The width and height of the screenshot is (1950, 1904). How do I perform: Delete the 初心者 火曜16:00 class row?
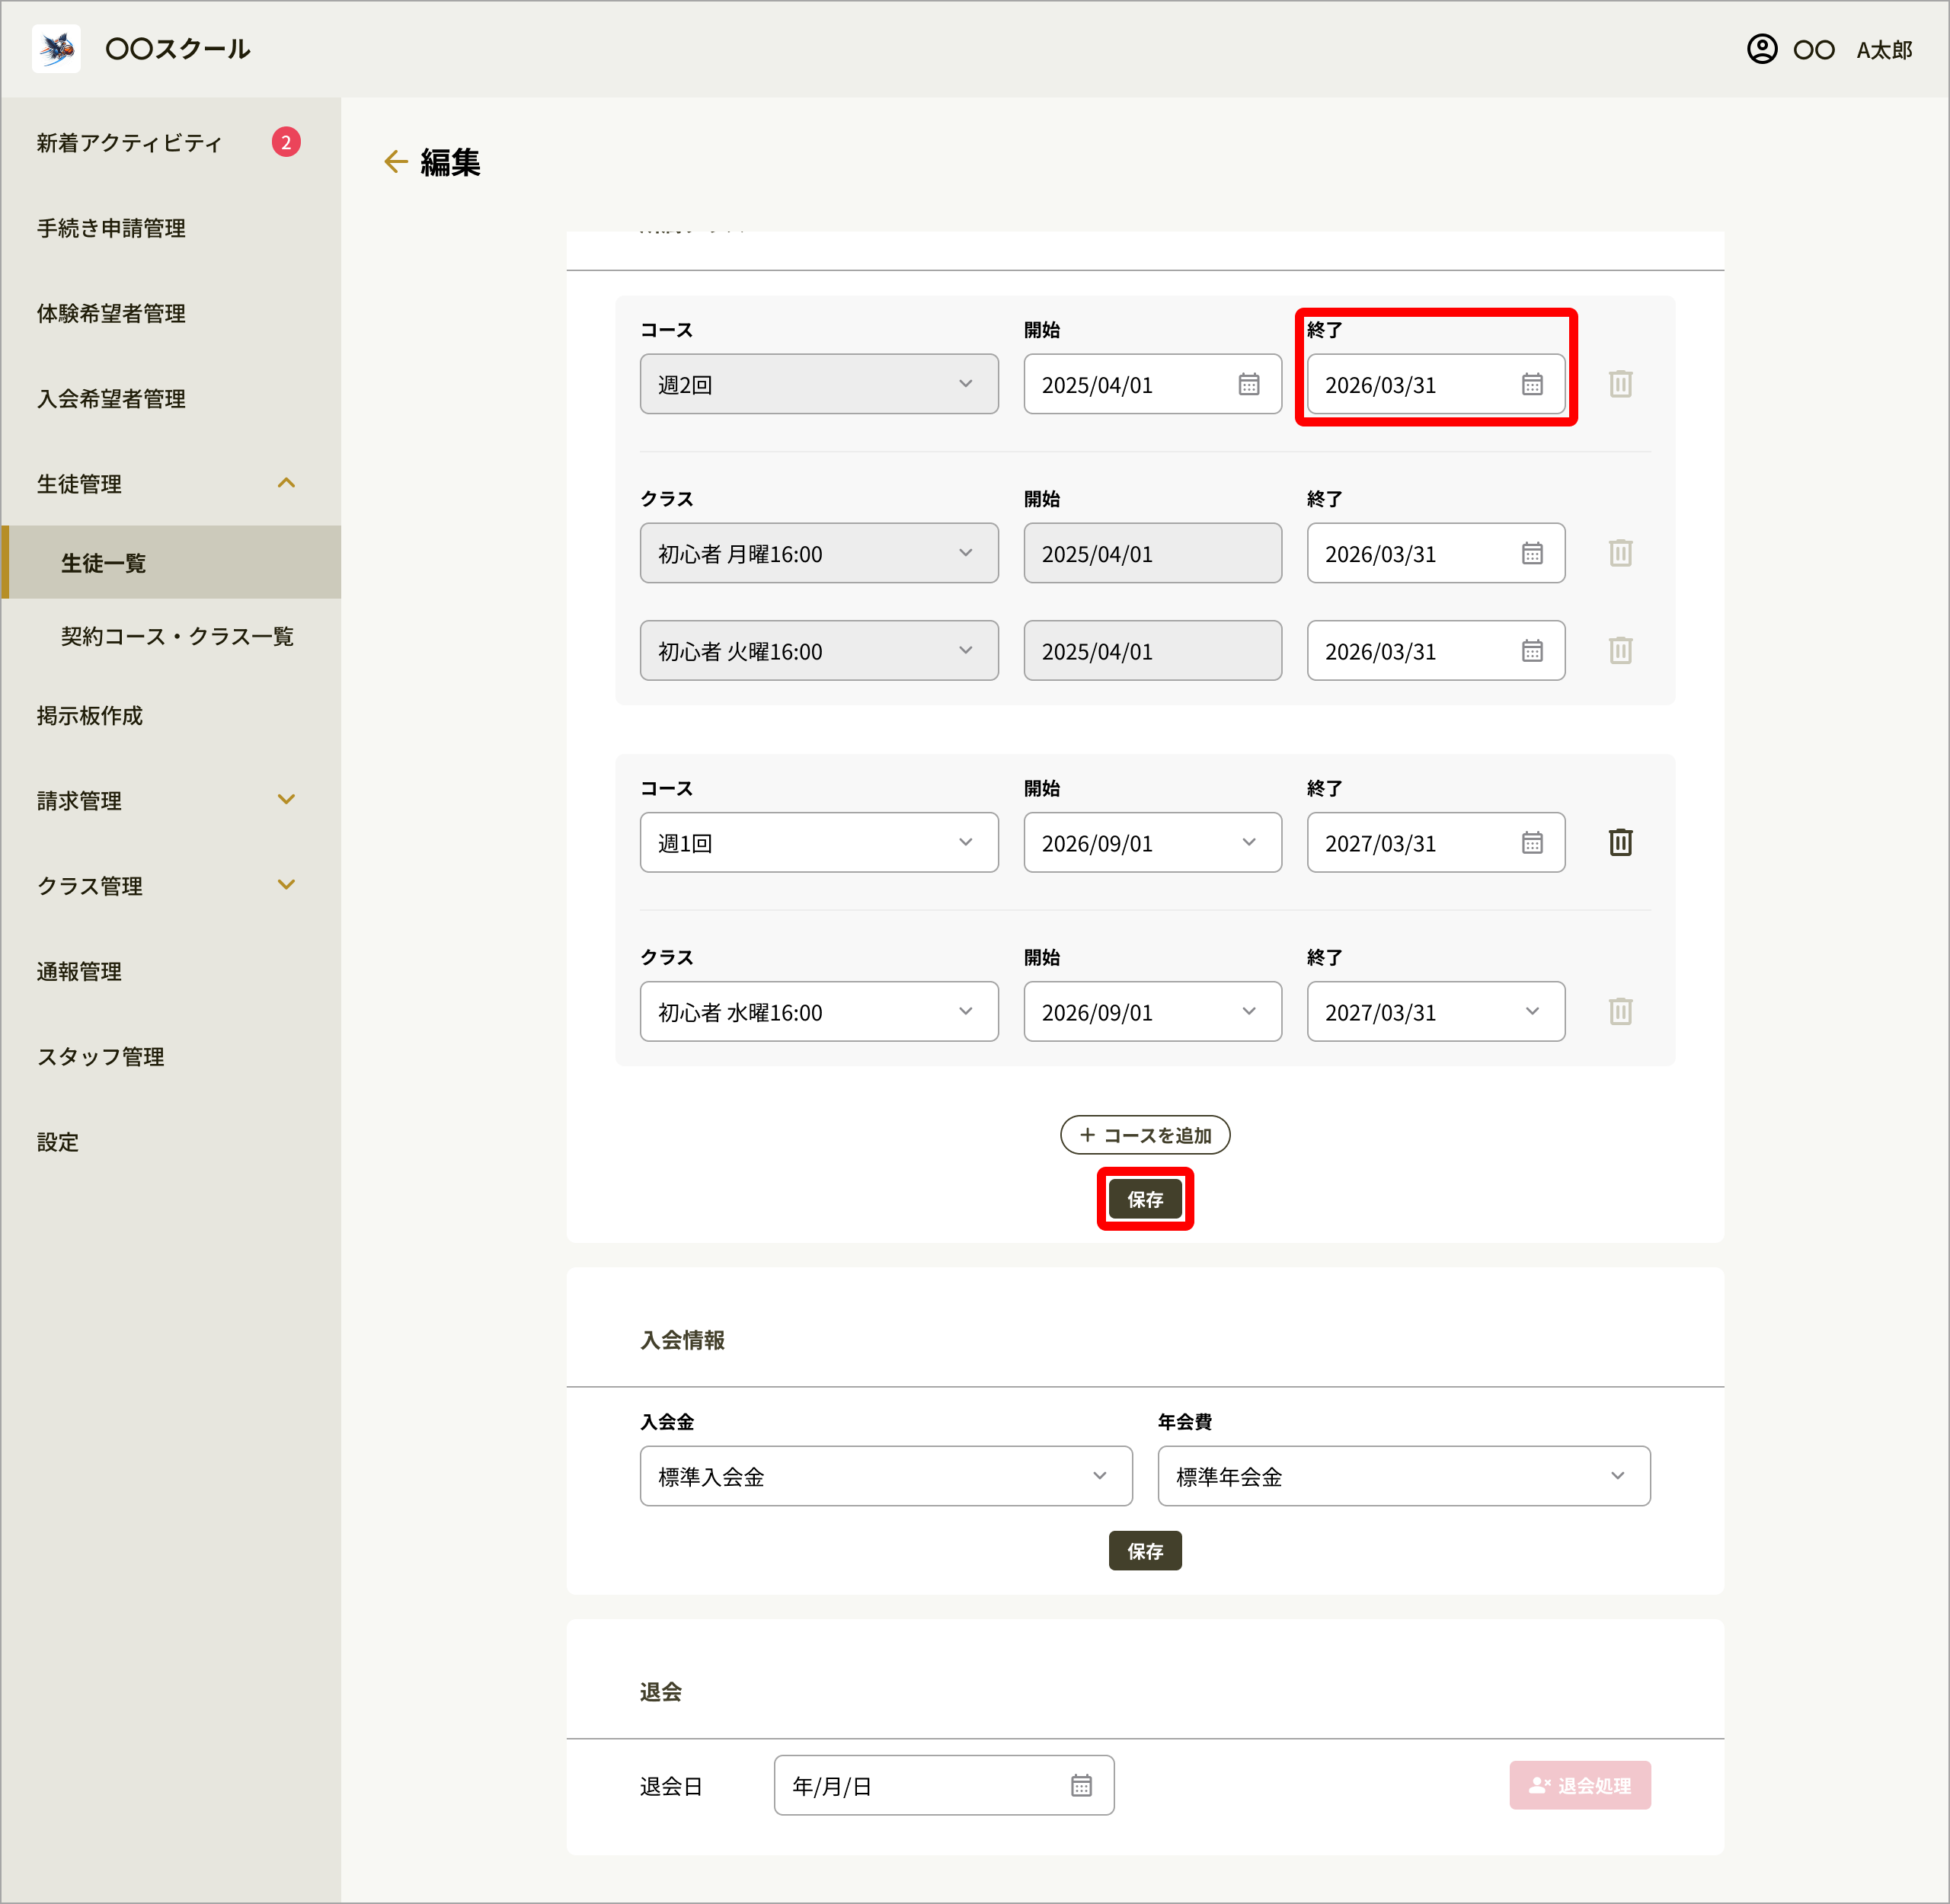[x=1621, y=651]
